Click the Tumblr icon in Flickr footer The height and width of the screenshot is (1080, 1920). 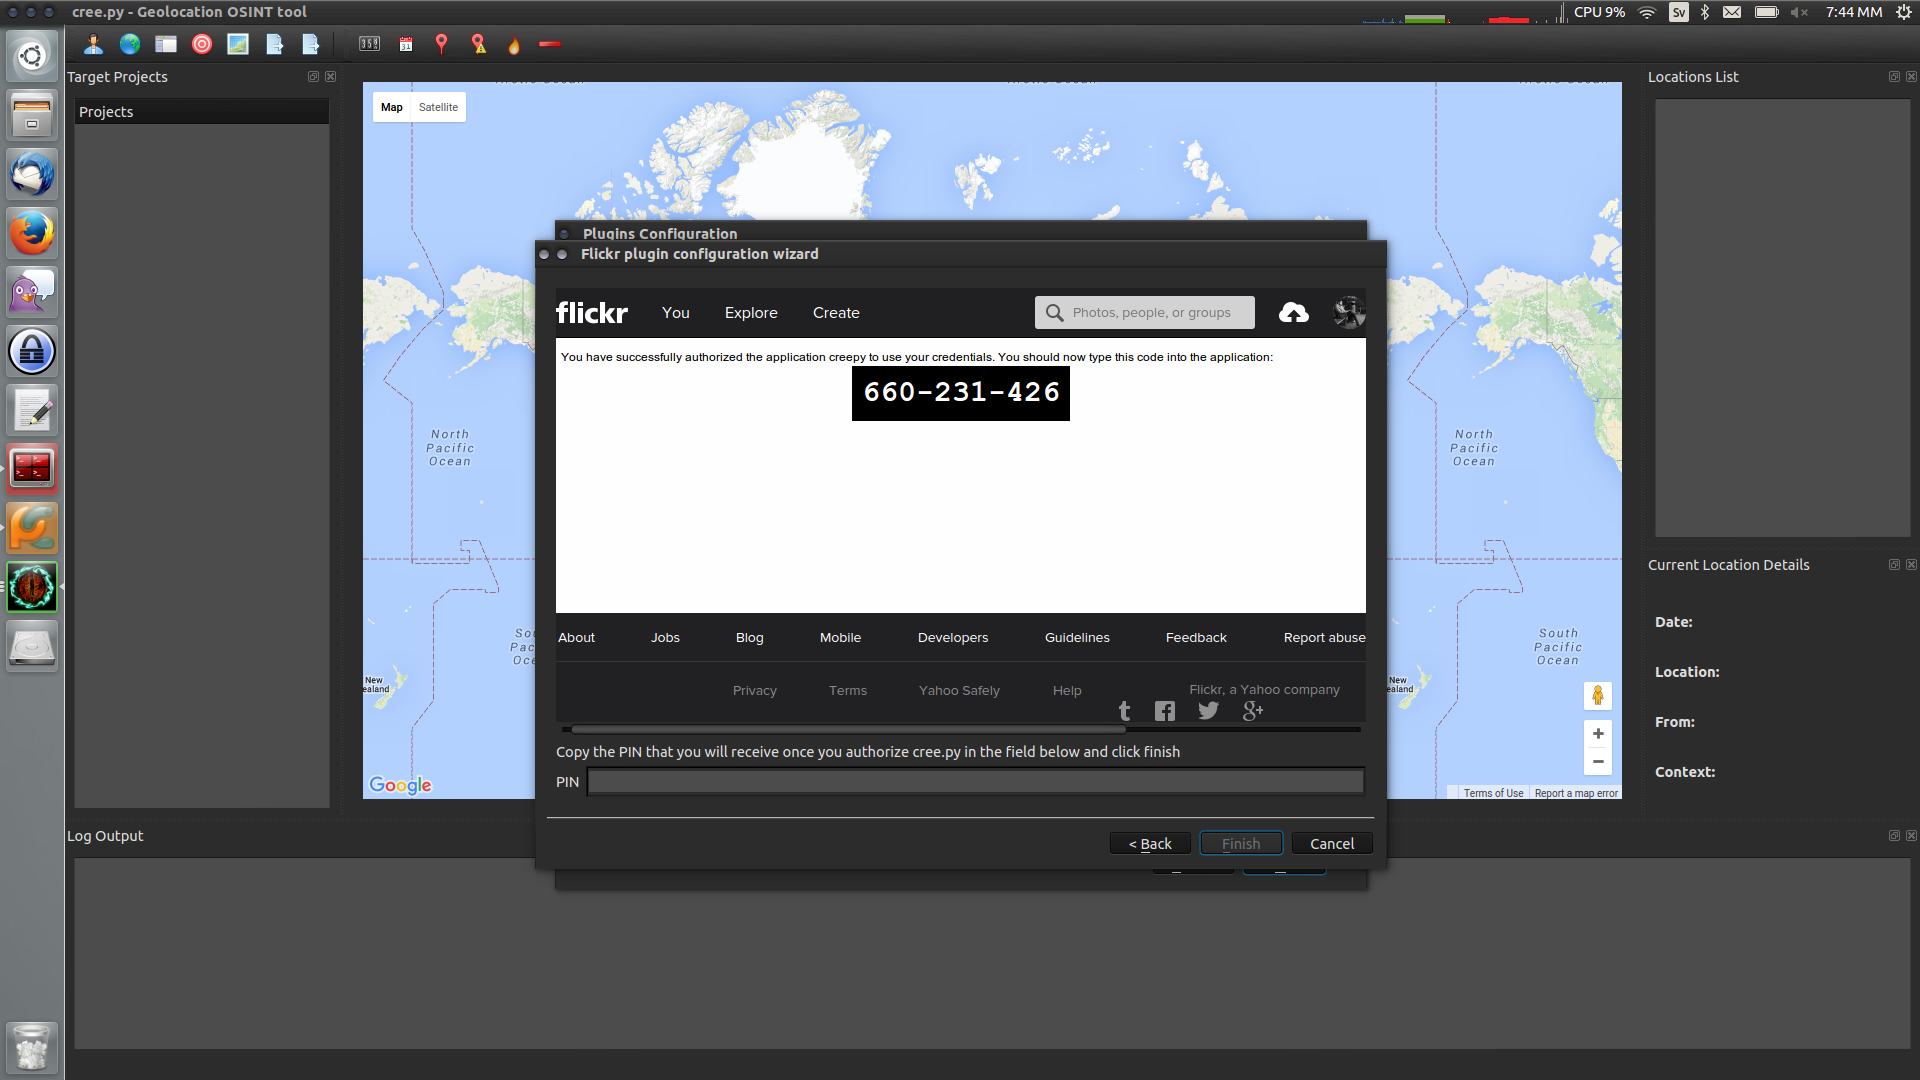[1125, 711]
